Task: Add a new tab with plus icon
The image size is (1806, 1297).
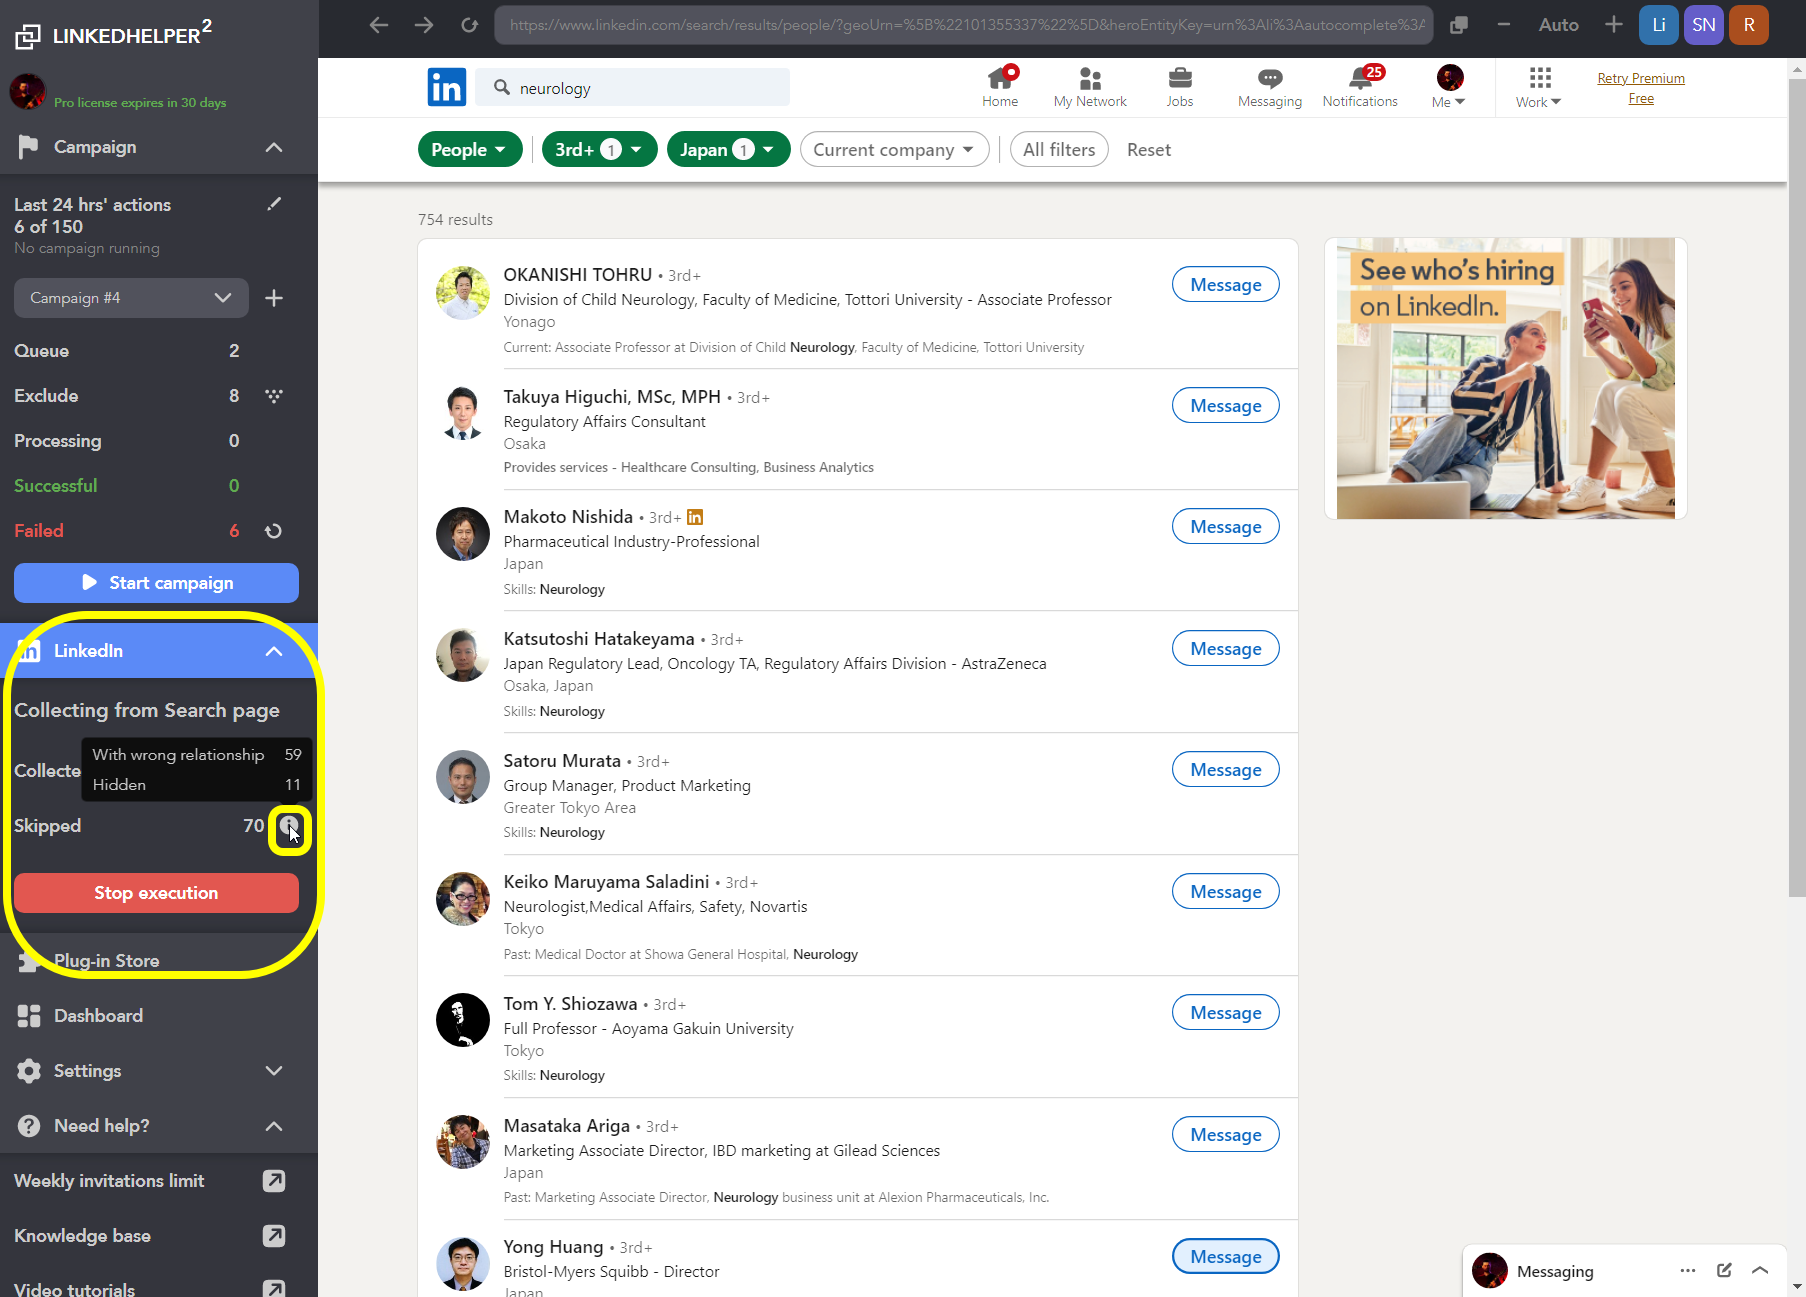Action: [1613, 25]
